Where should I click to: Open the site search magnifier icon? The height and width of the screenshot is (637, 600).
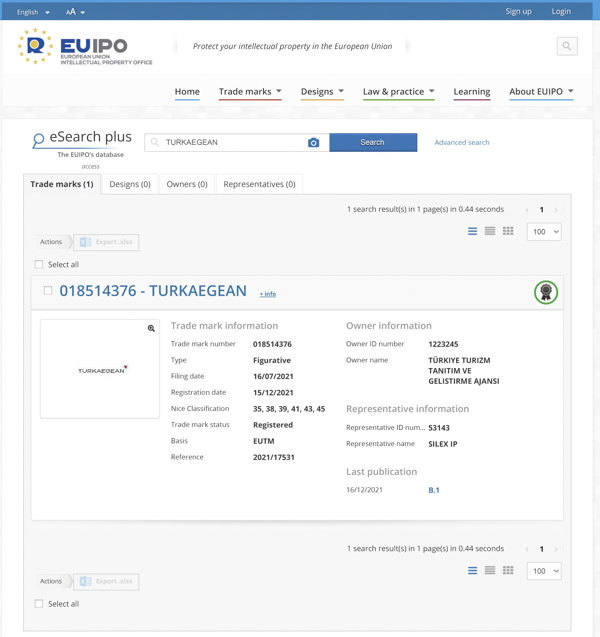point(567,46)
